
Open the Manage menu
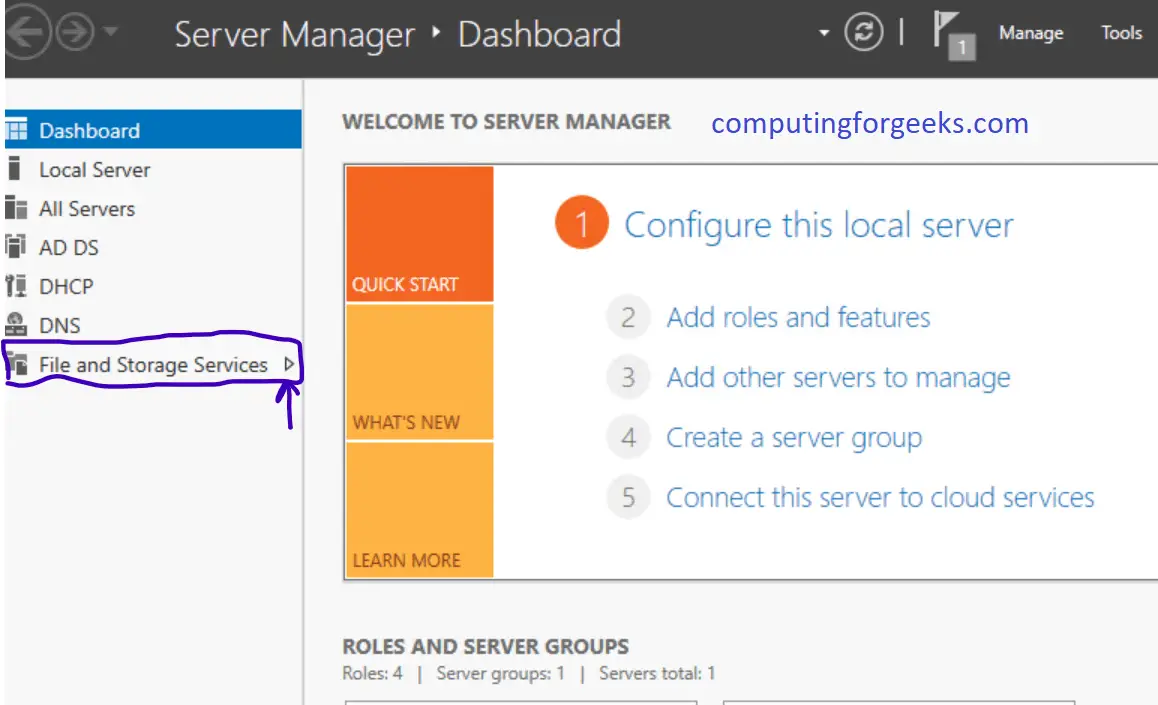tap(1031, 33)
